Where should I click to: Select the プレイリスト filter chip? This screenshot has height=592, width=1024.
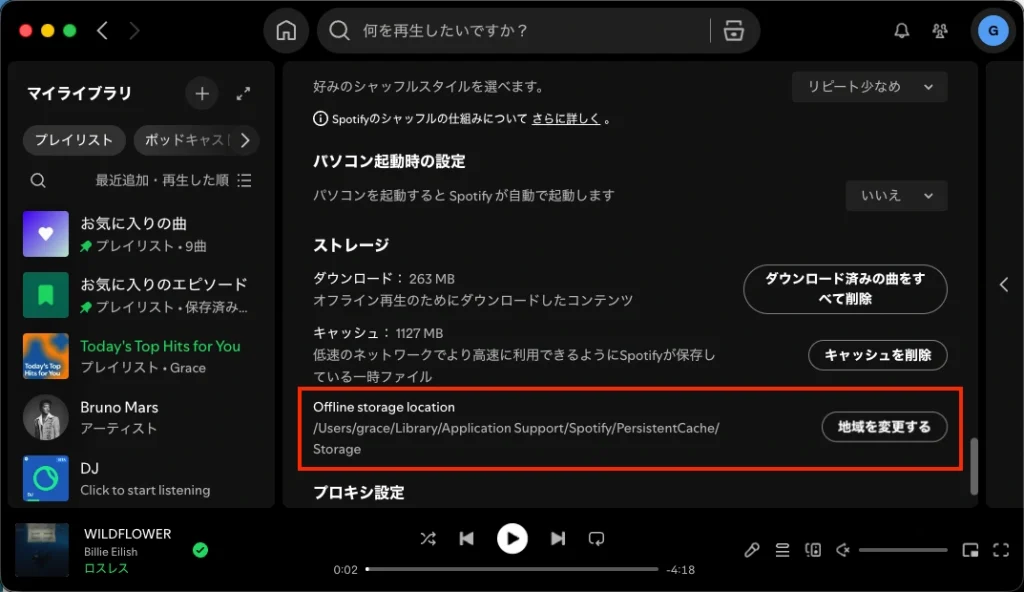click(74, 140)
